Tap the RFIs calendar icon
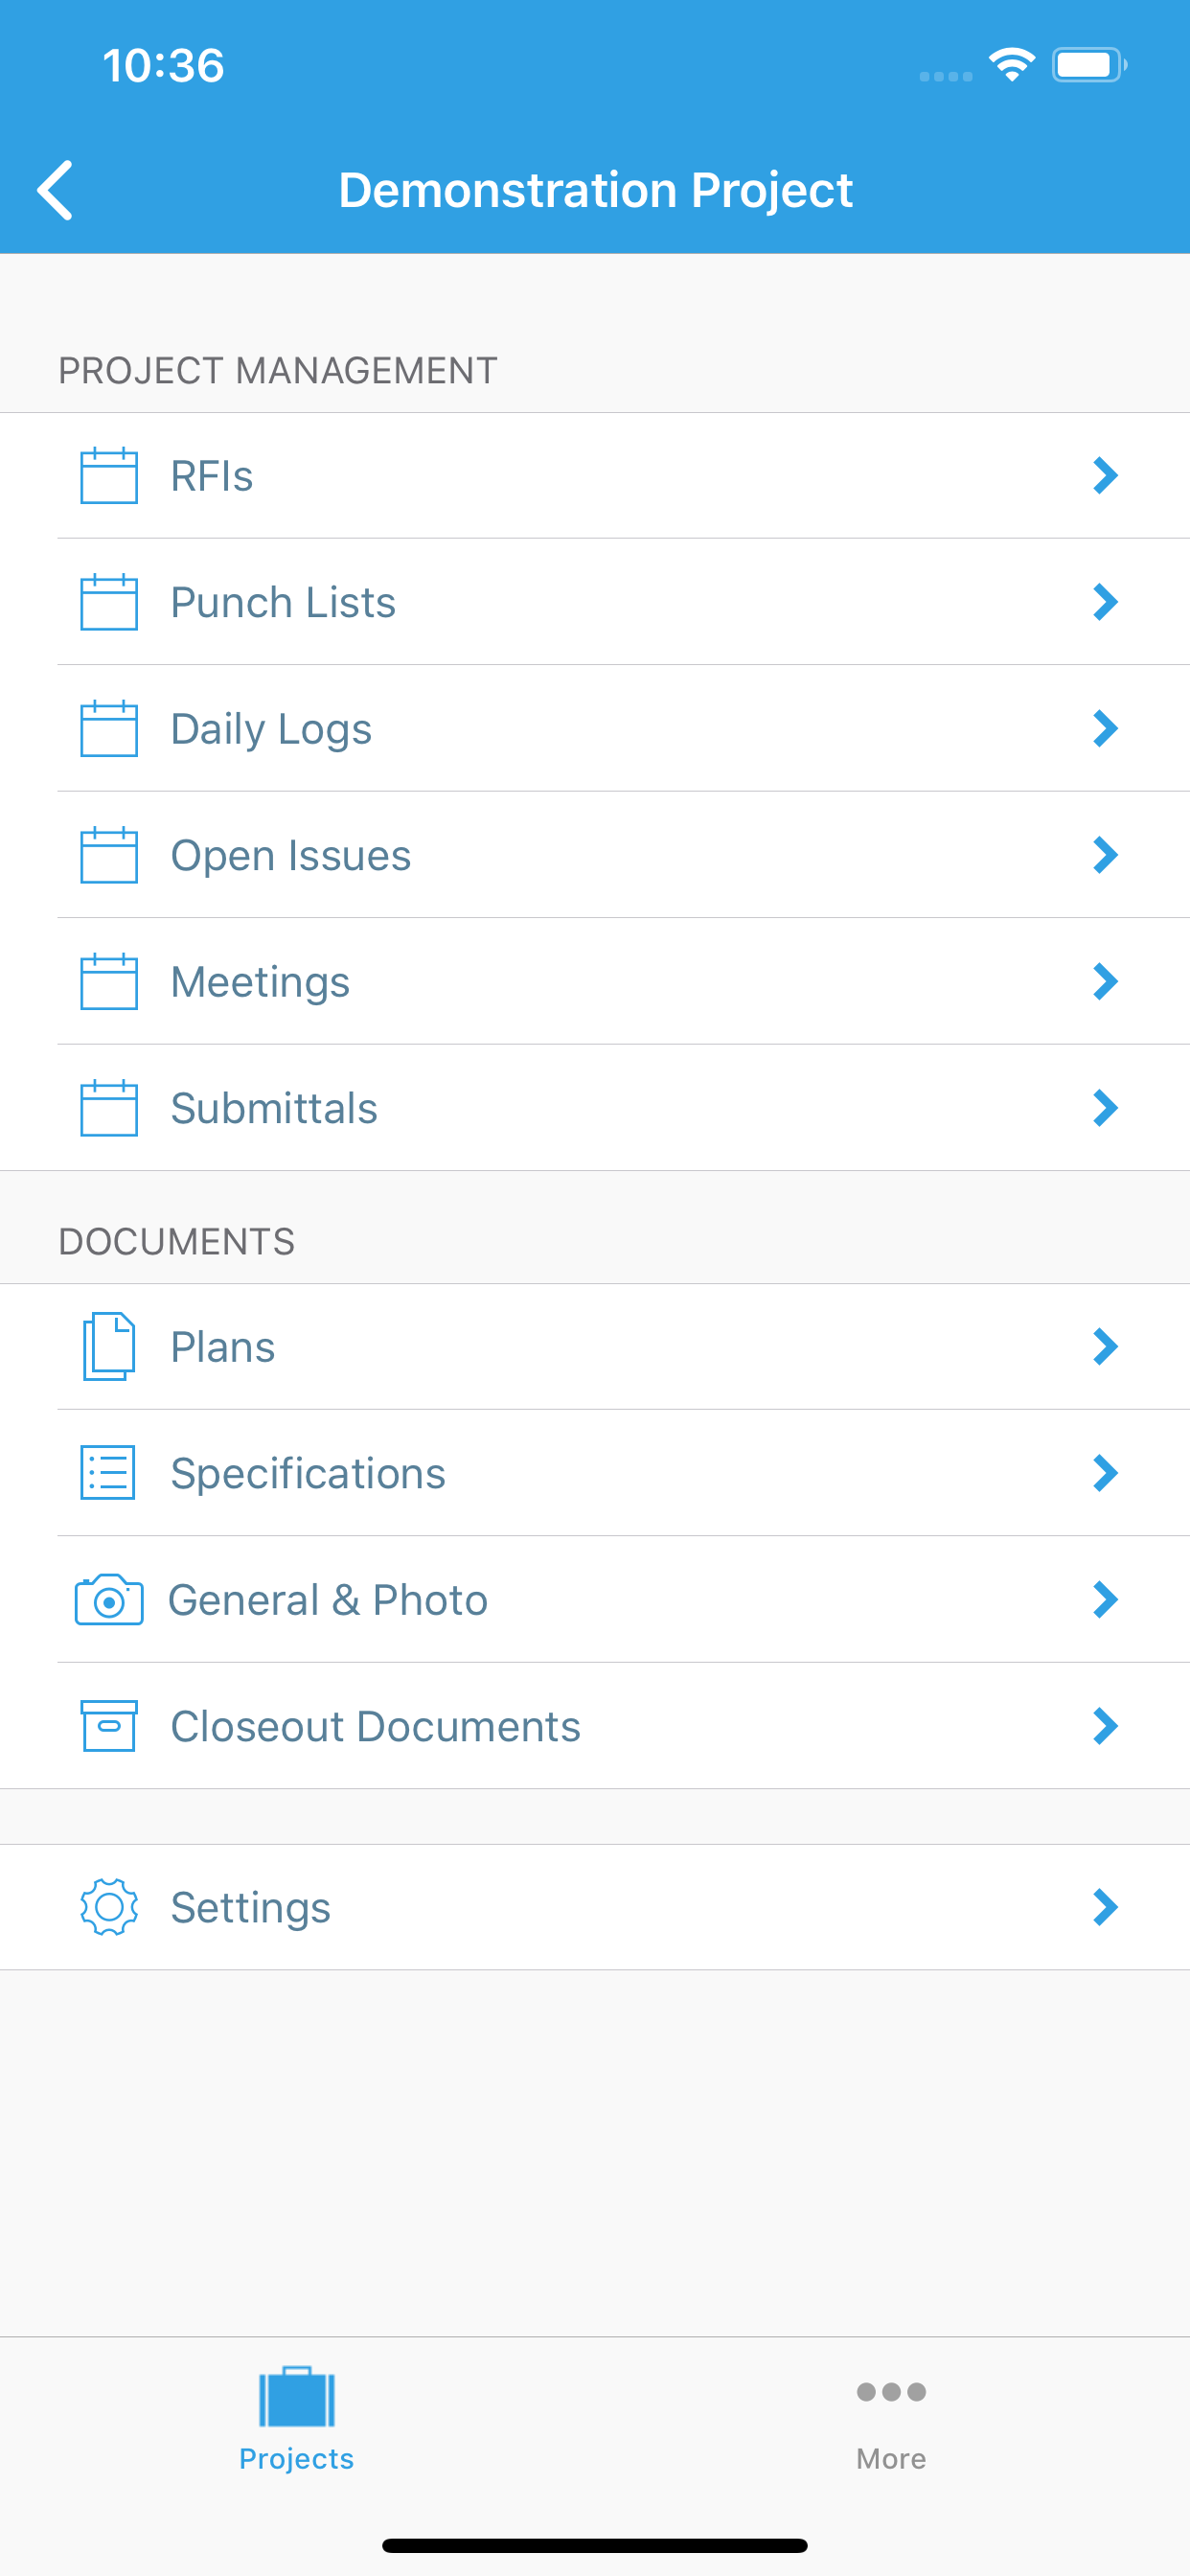Viewport: 1190px width, 2576px height. pos(109,475)
